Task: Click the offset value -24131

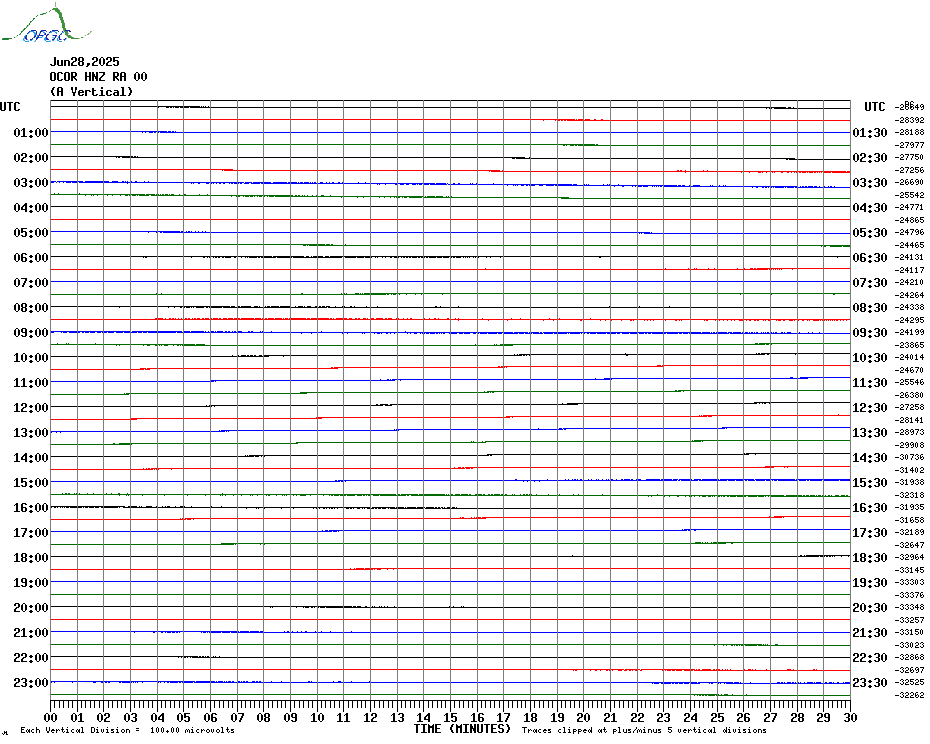Action: coord(910,257)
